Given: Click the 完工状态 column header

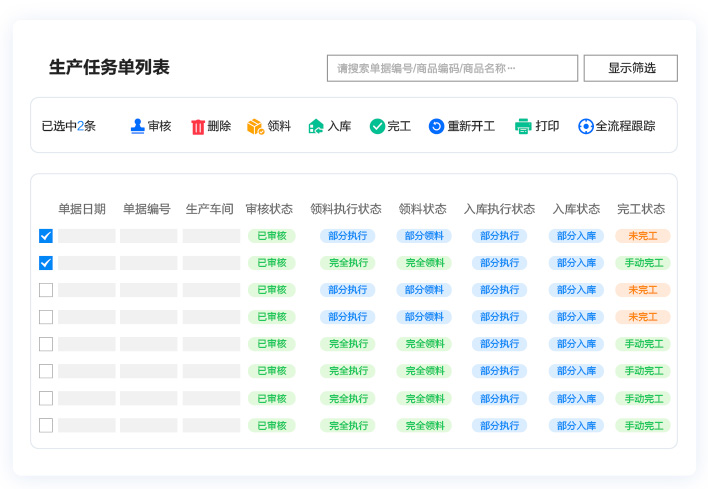Looking at the screenshot, I should (x=641, y=209).
